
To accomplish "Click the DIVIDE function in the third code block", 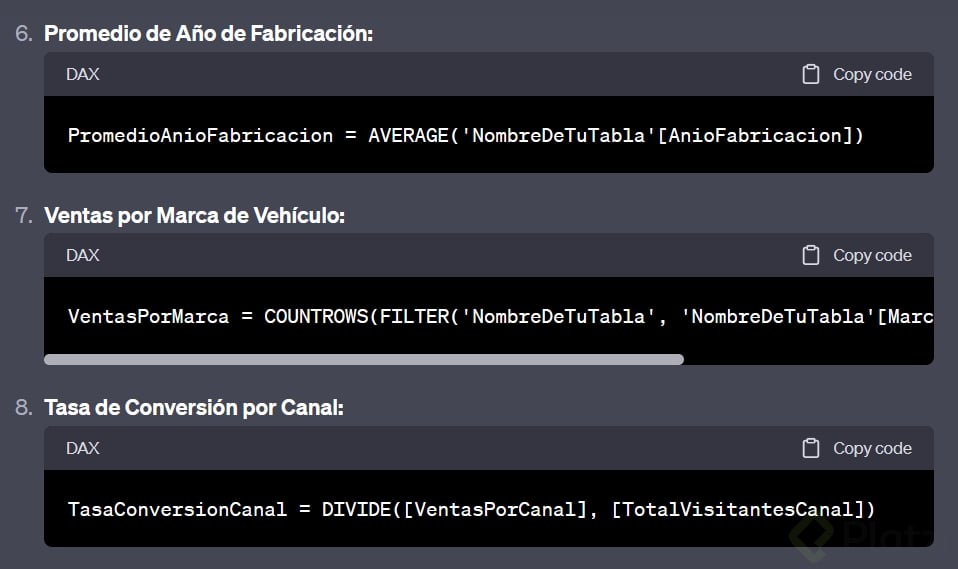I will [356, 509].
